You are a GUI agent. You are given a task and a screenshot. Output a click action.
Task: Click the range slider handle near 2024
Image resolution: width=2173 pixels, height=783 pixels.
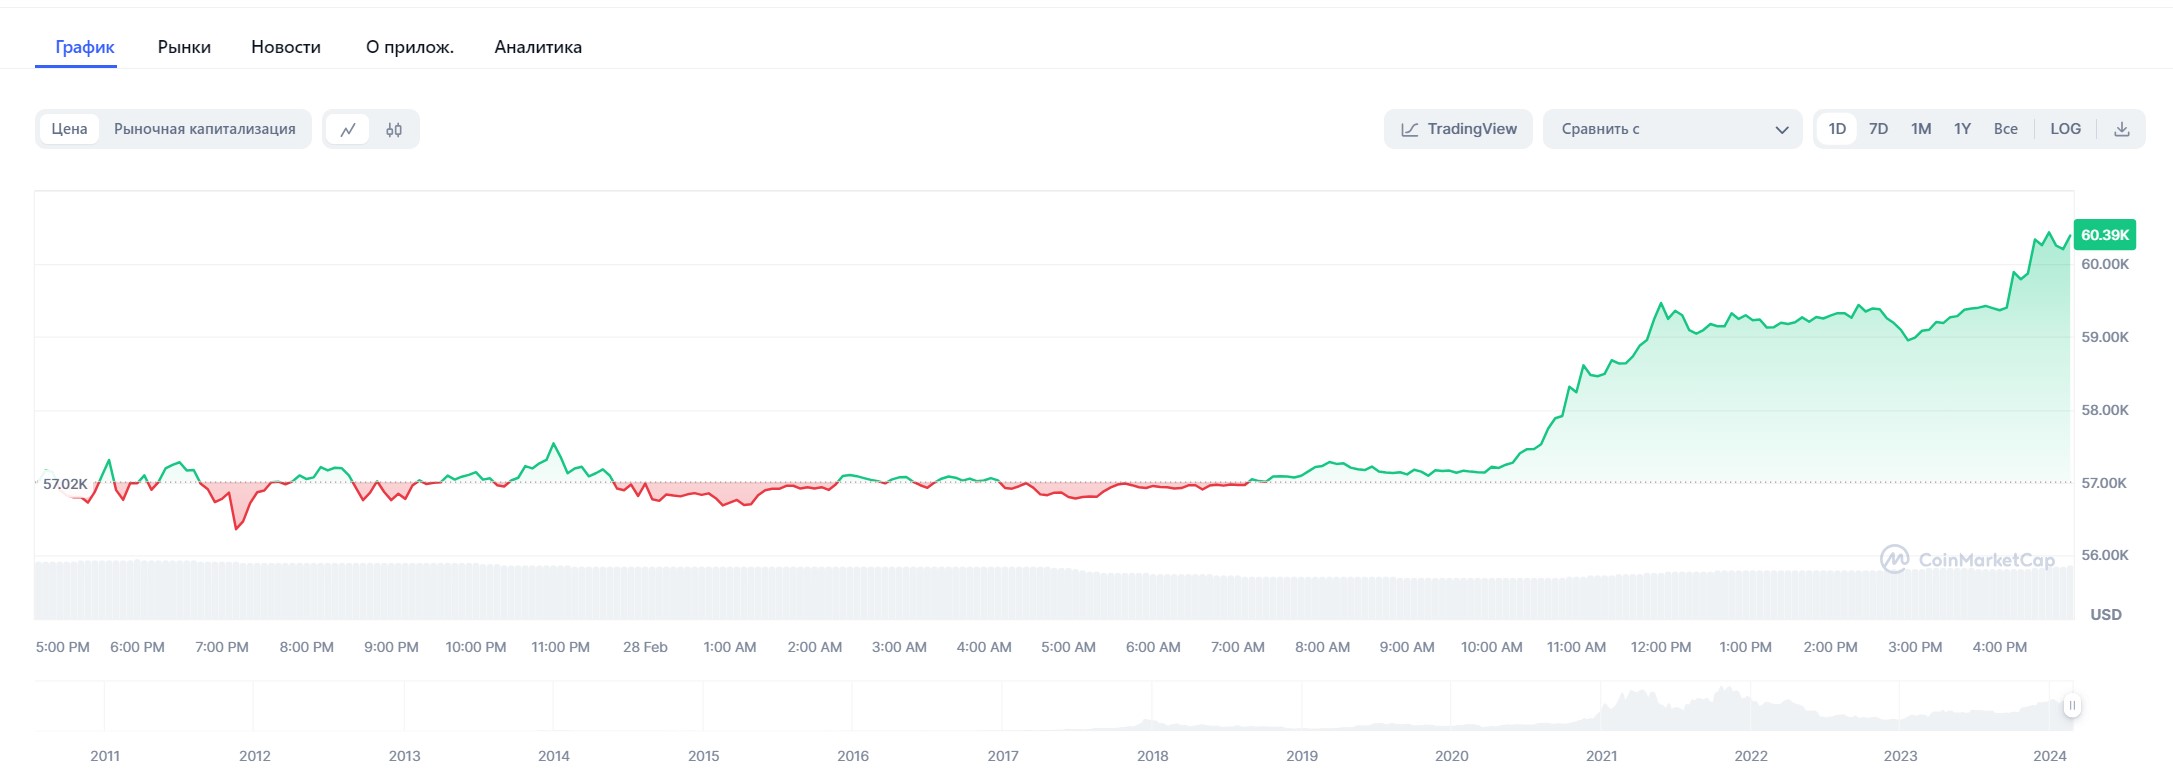tap(2072, 706)
